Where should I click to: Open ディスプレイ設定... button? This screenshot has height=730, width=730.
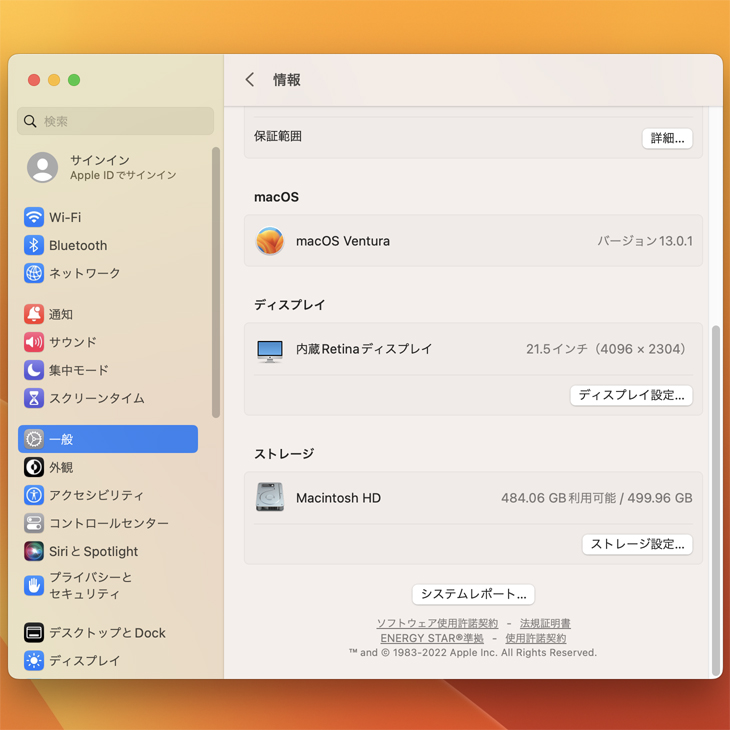[x=631, y=395]
